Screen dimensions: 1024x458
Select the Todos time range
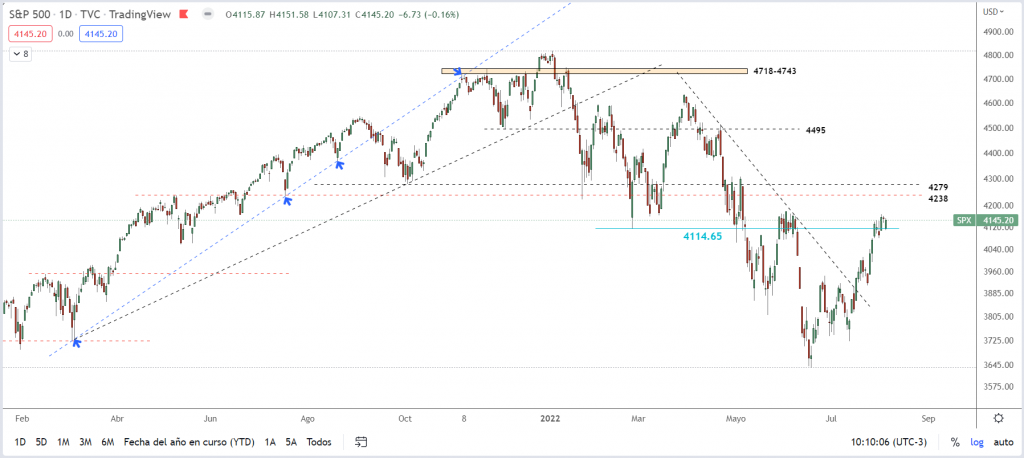tap(319, 442)
